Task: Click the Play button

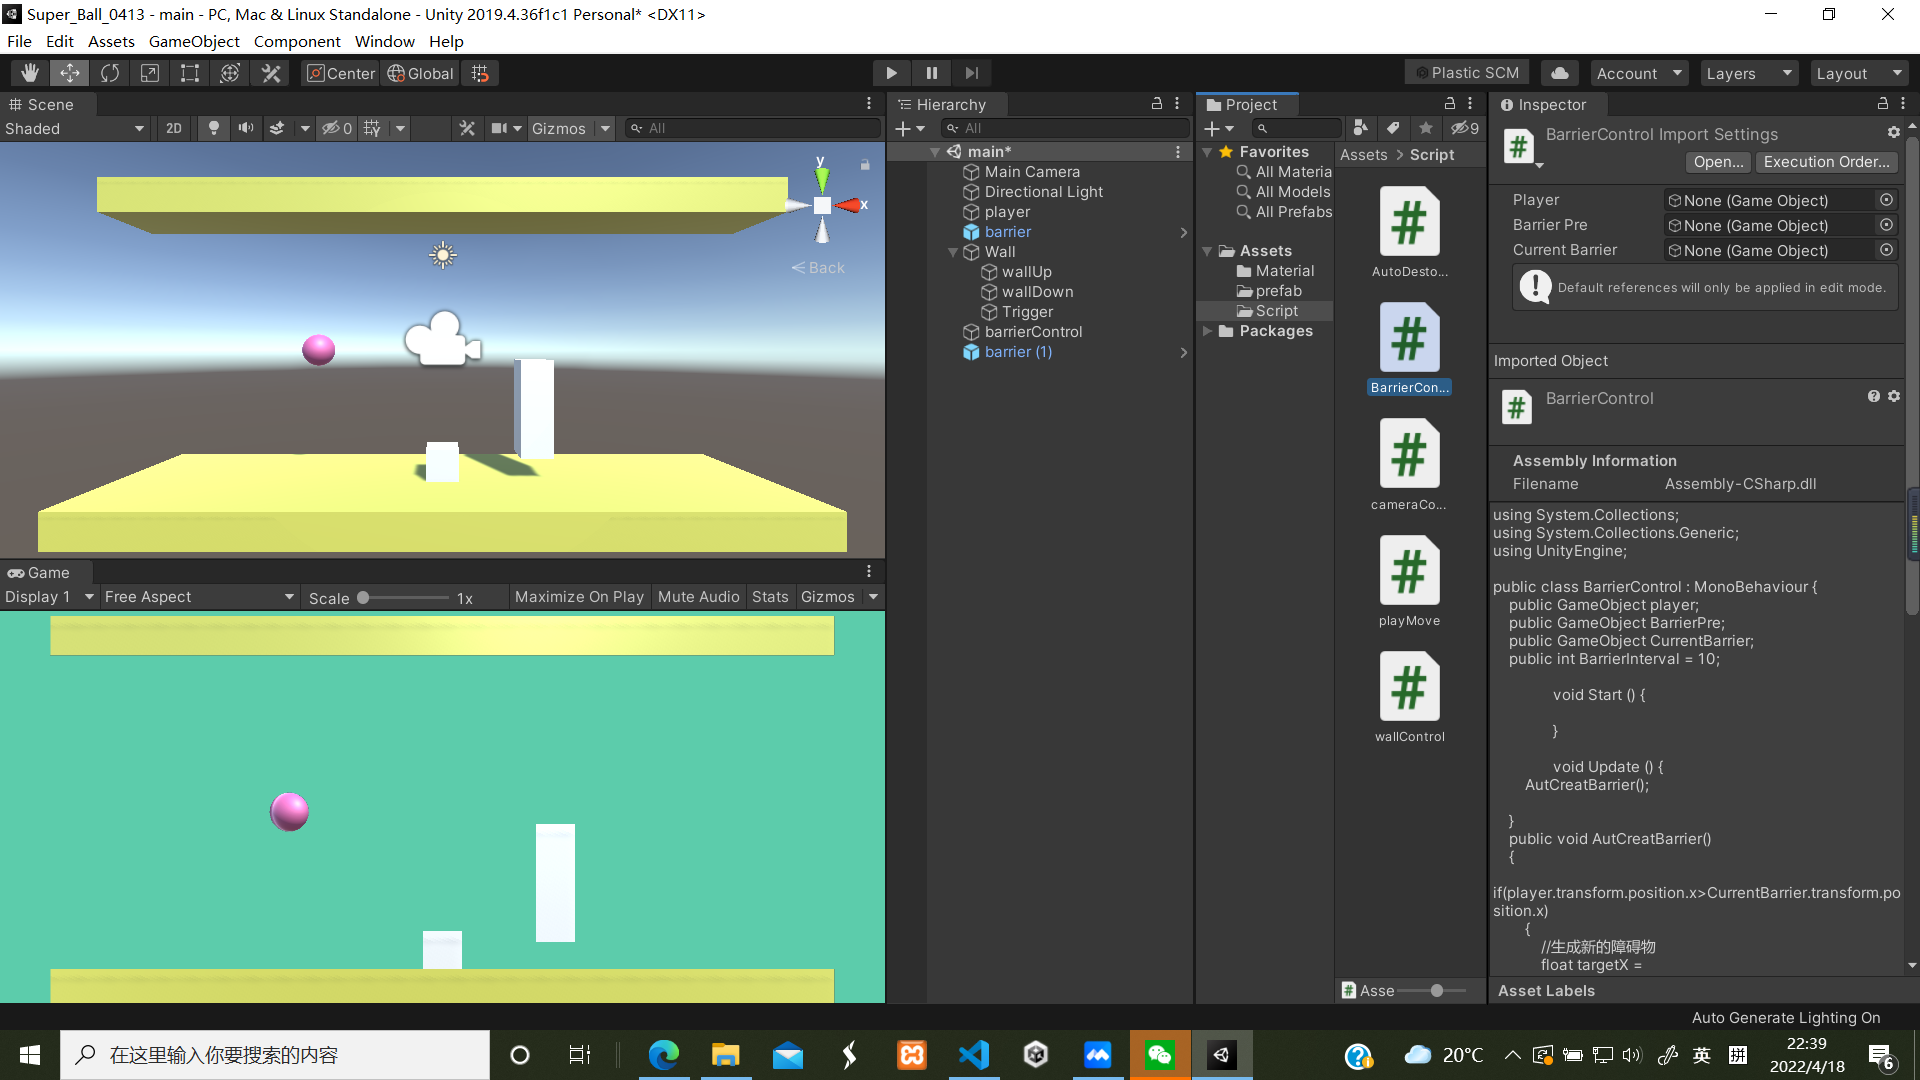Action: click(891, 73)
